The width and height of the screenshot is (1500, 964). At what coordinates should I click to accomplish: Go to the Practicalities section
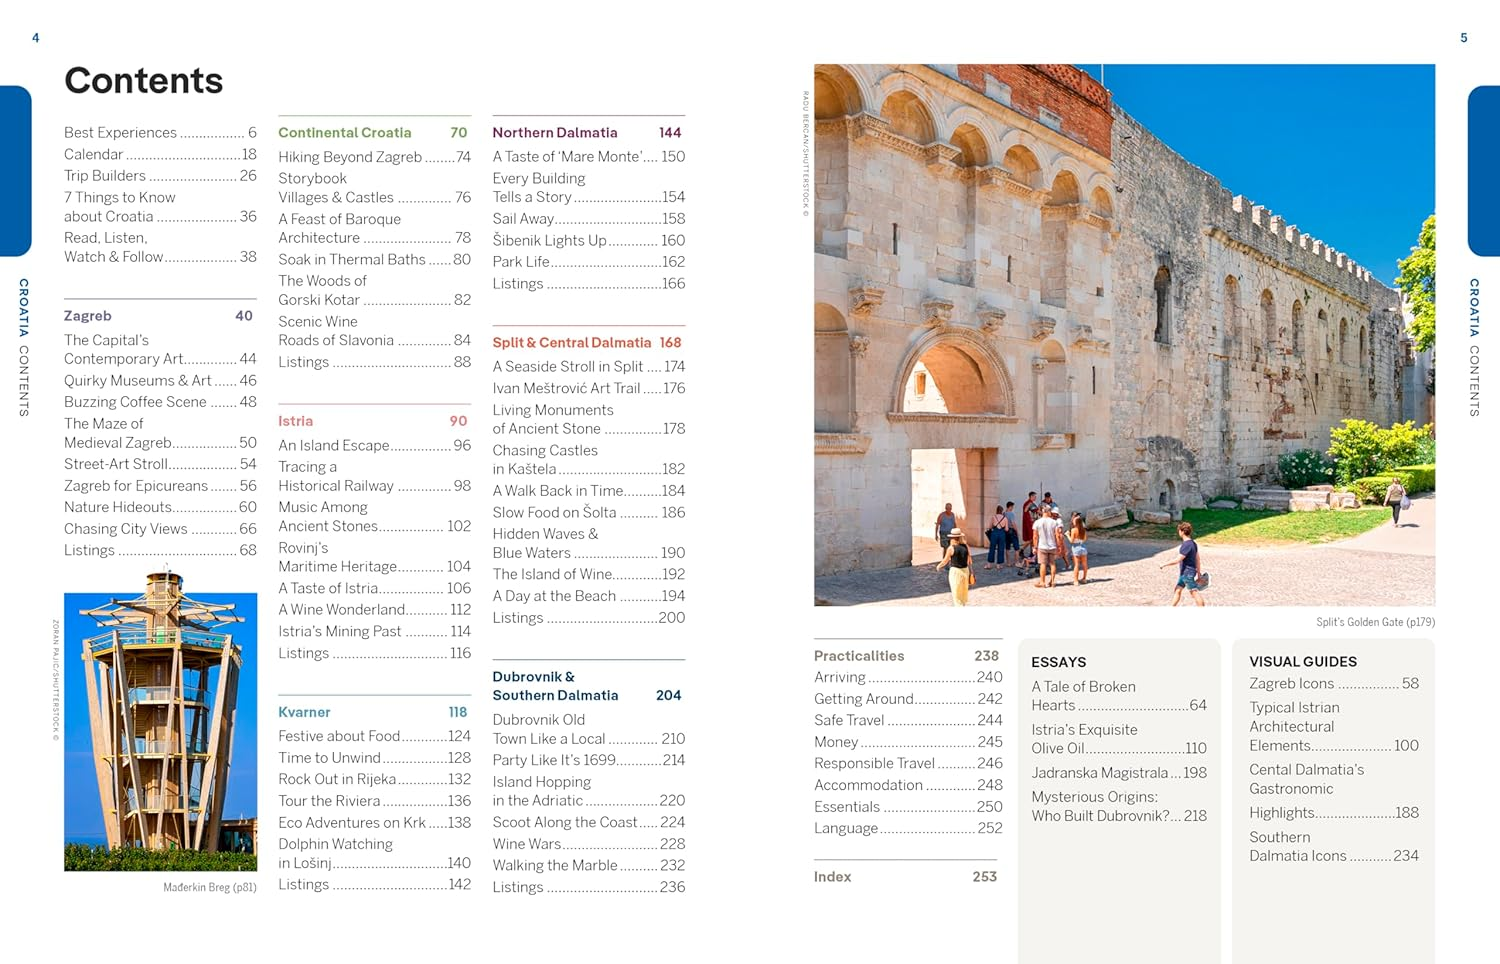click(859, 655)
